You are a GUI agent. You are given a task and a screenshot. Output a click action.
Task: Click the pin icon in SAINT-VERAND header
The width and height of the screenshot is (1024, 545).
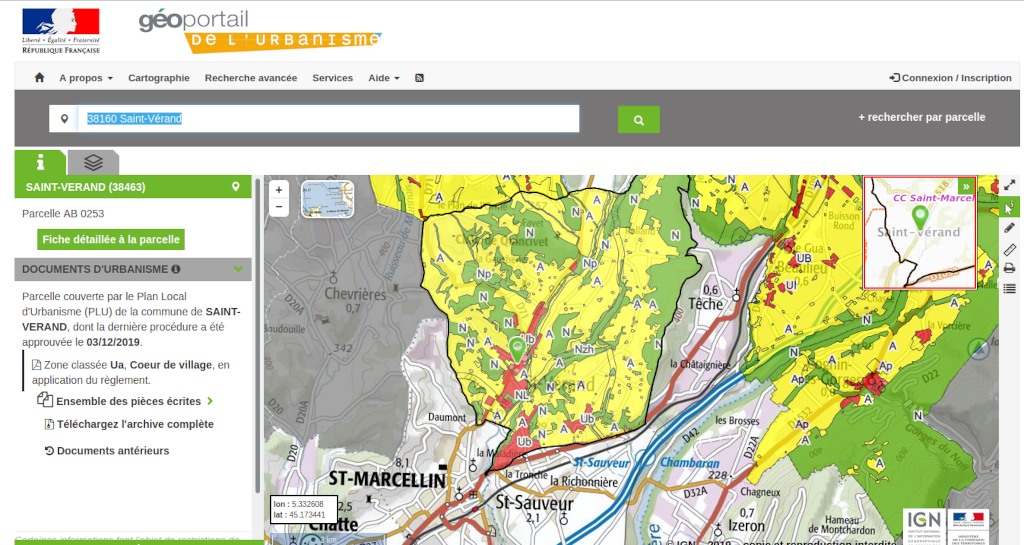tap(236, 187)
